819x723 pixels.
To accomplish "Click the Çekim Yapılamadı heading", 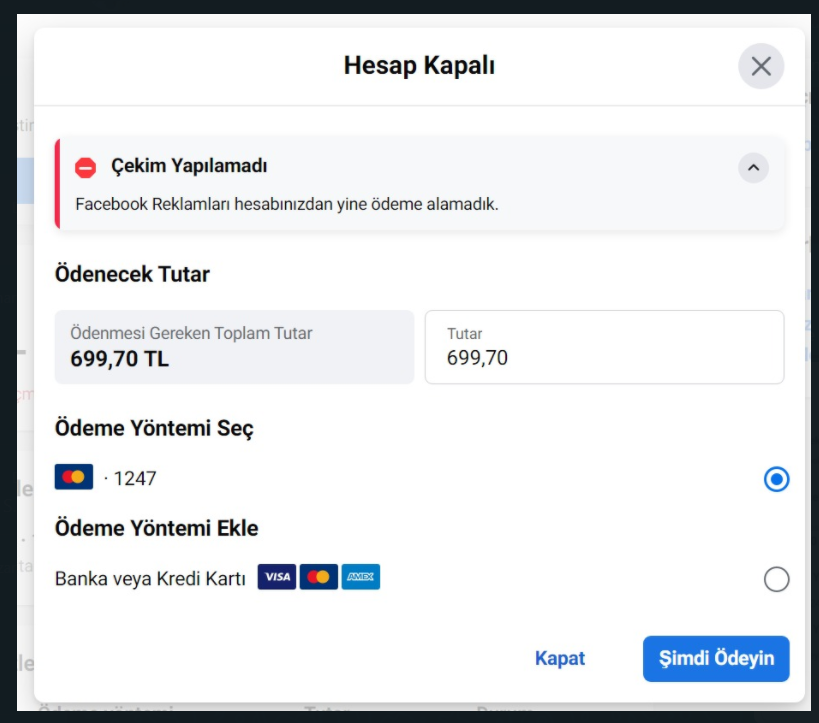I will tap(189, 166).
